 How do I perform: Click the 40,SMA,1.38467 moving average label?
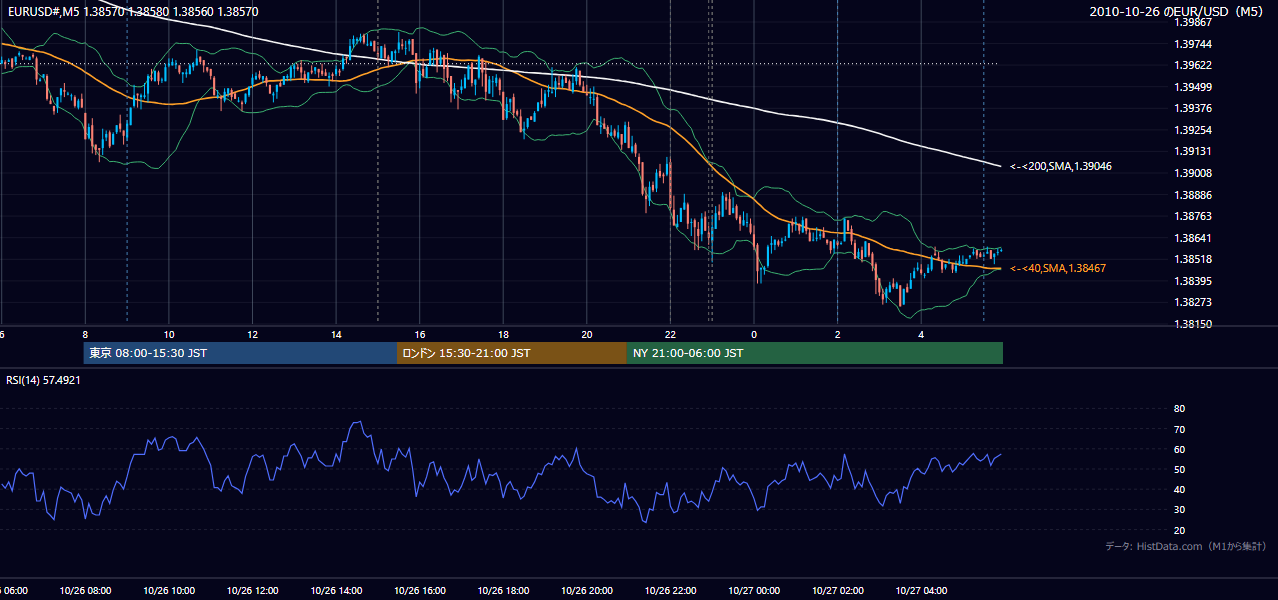click(1058, 268)
